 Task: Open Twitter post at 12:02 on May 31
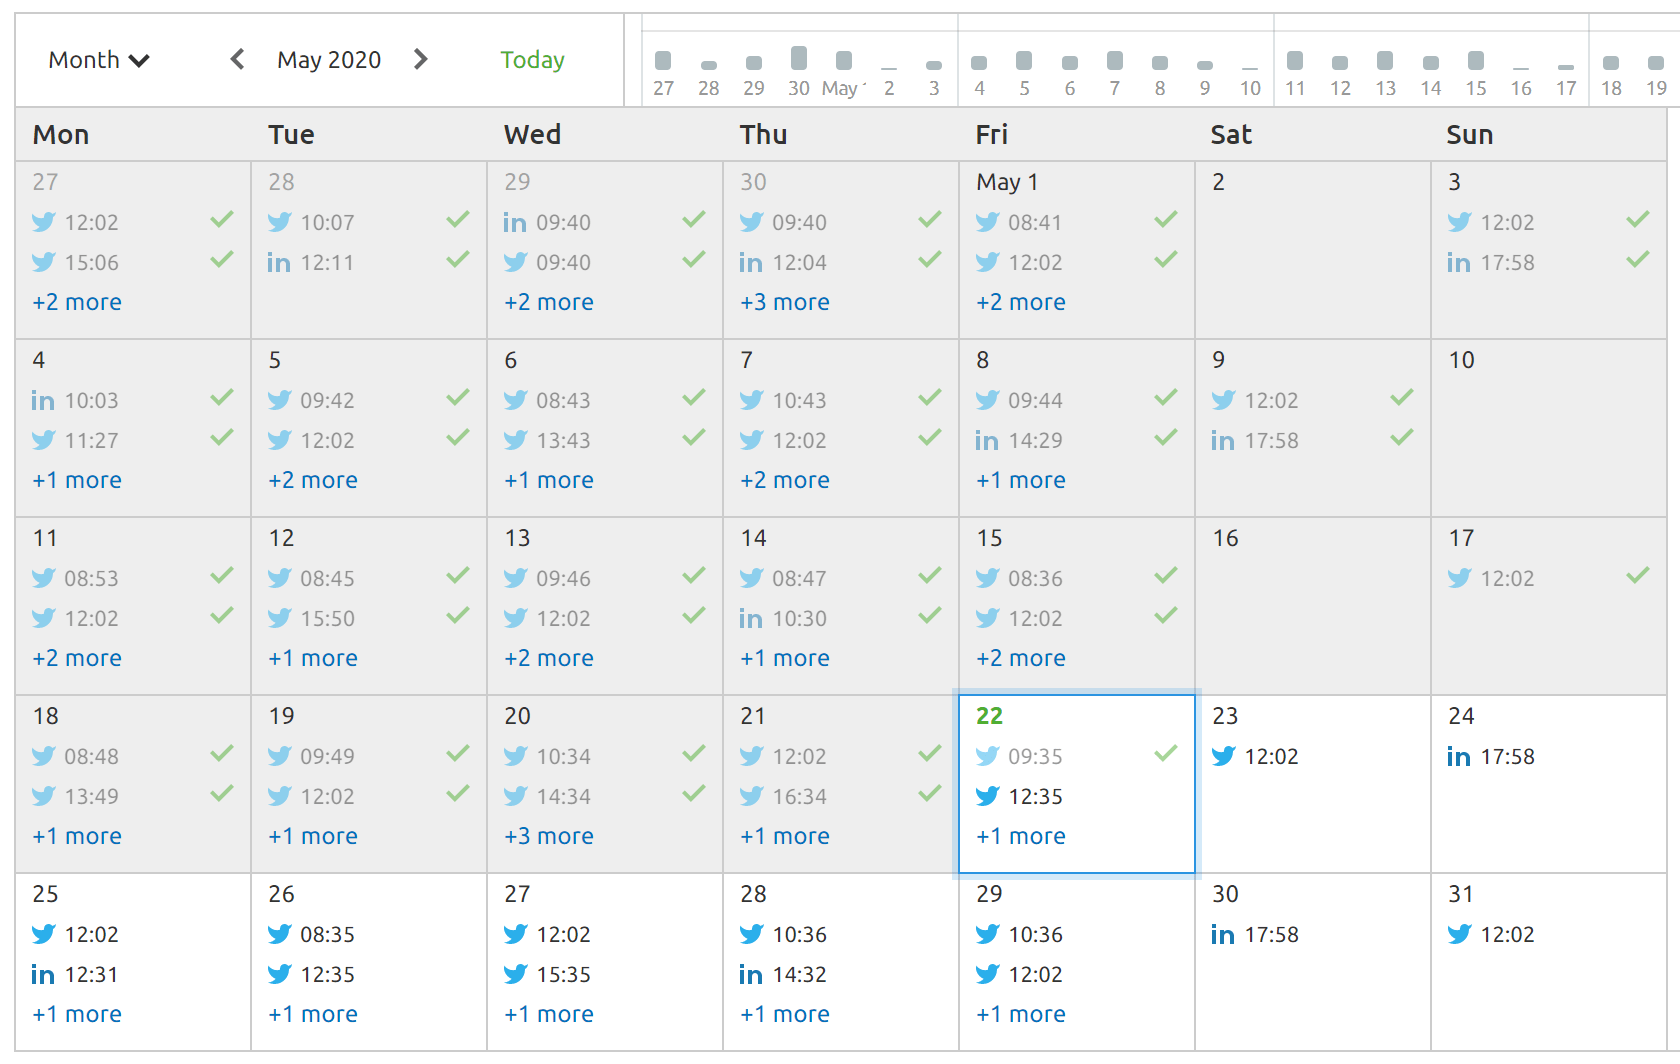[1491, 934]
